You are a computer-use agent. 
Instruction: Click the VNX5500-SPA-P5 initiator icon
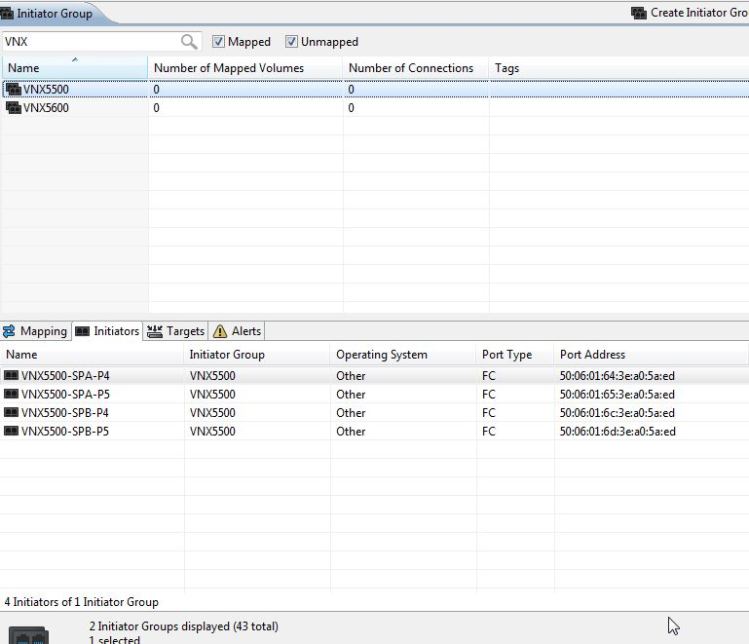point(11,394)
